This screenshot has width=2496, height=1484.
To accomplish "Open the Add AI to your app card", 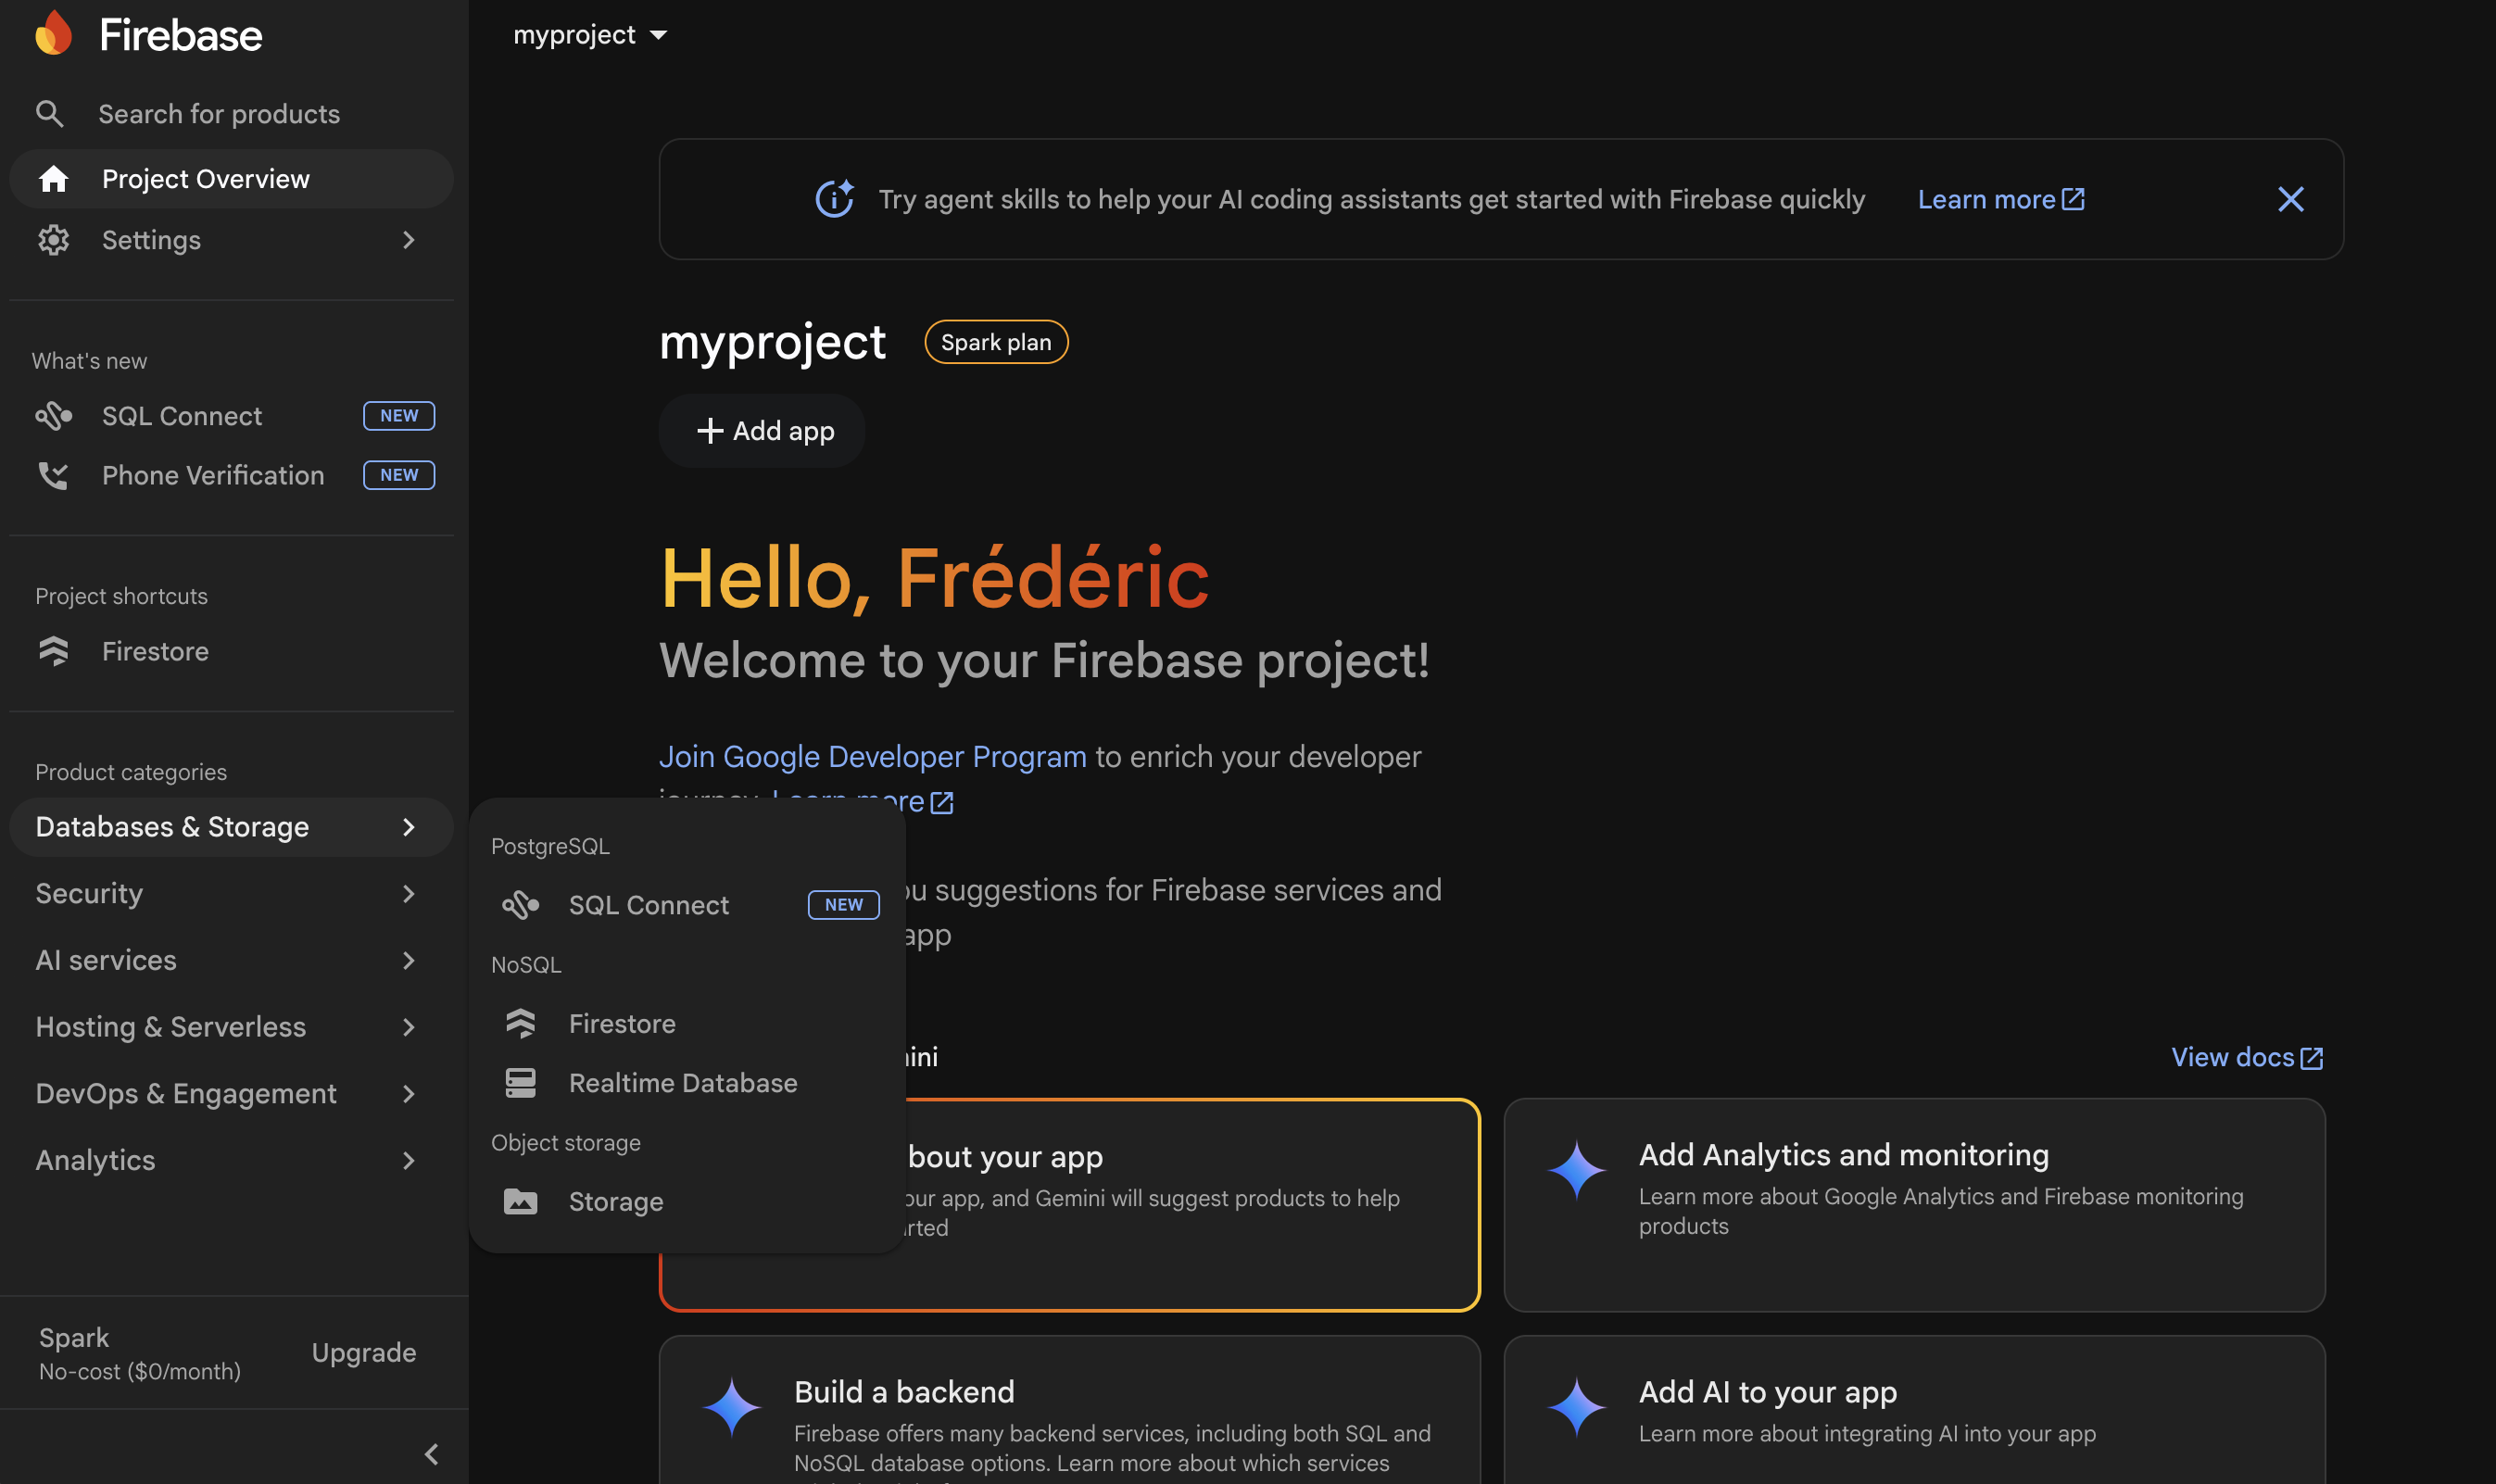I will tap(1914, 1410).
